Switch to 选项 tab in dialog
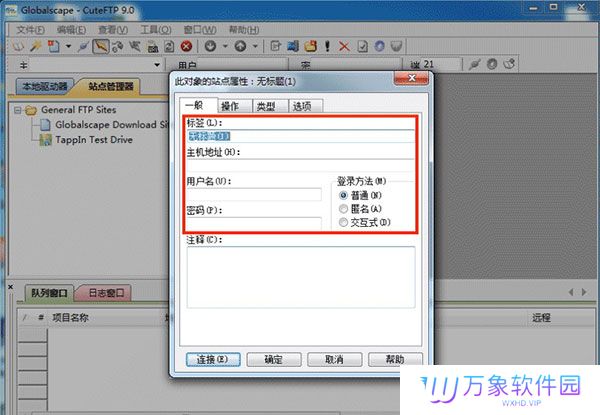The height and width of the screenshot is (415, 600). pos(306,106)
